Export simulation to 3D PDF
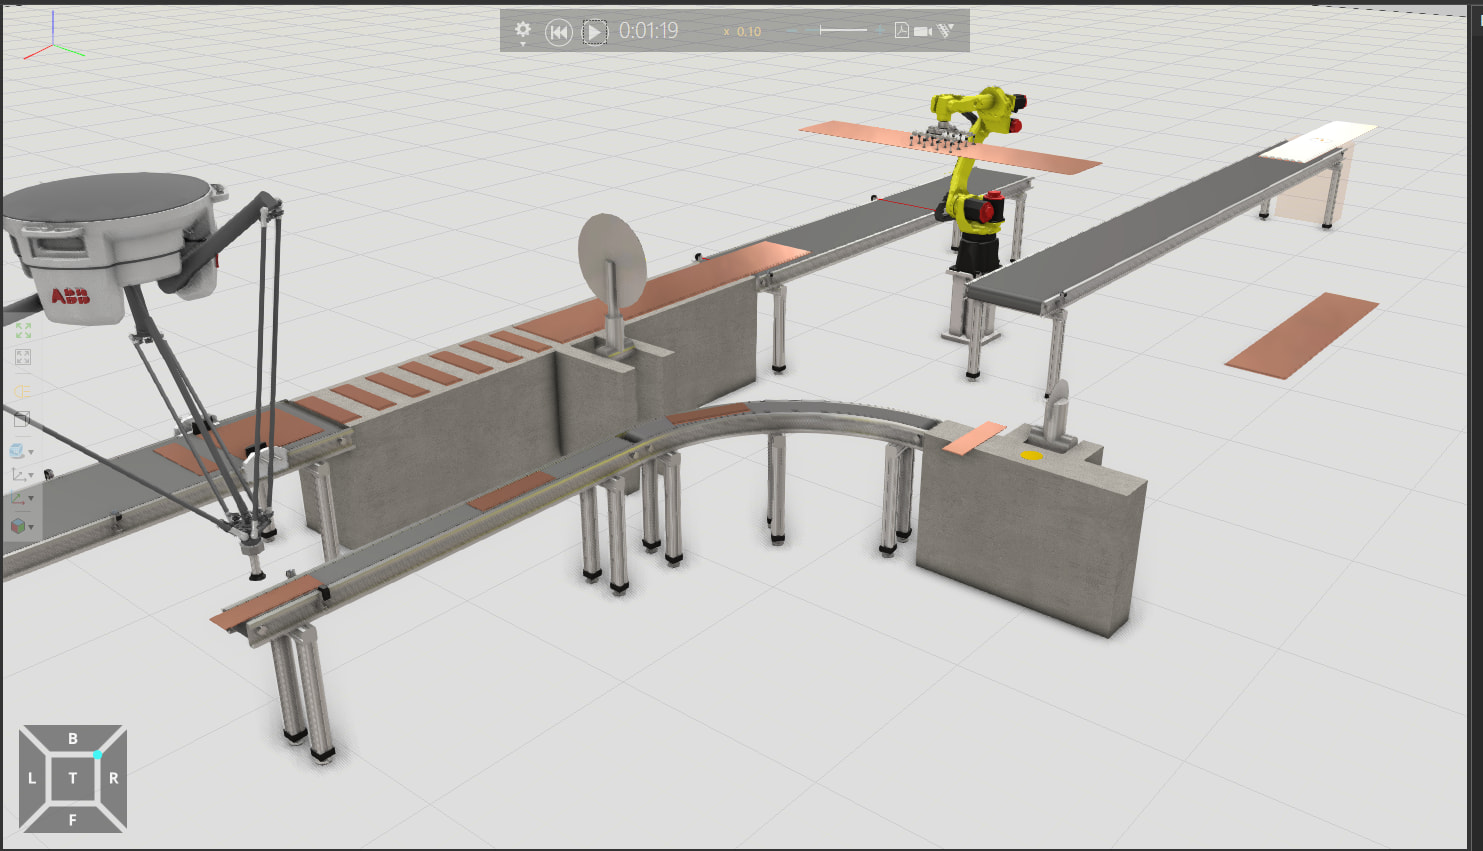This screenshot has width=1483, height=851. pyautogui.click(x=901, y=31)
